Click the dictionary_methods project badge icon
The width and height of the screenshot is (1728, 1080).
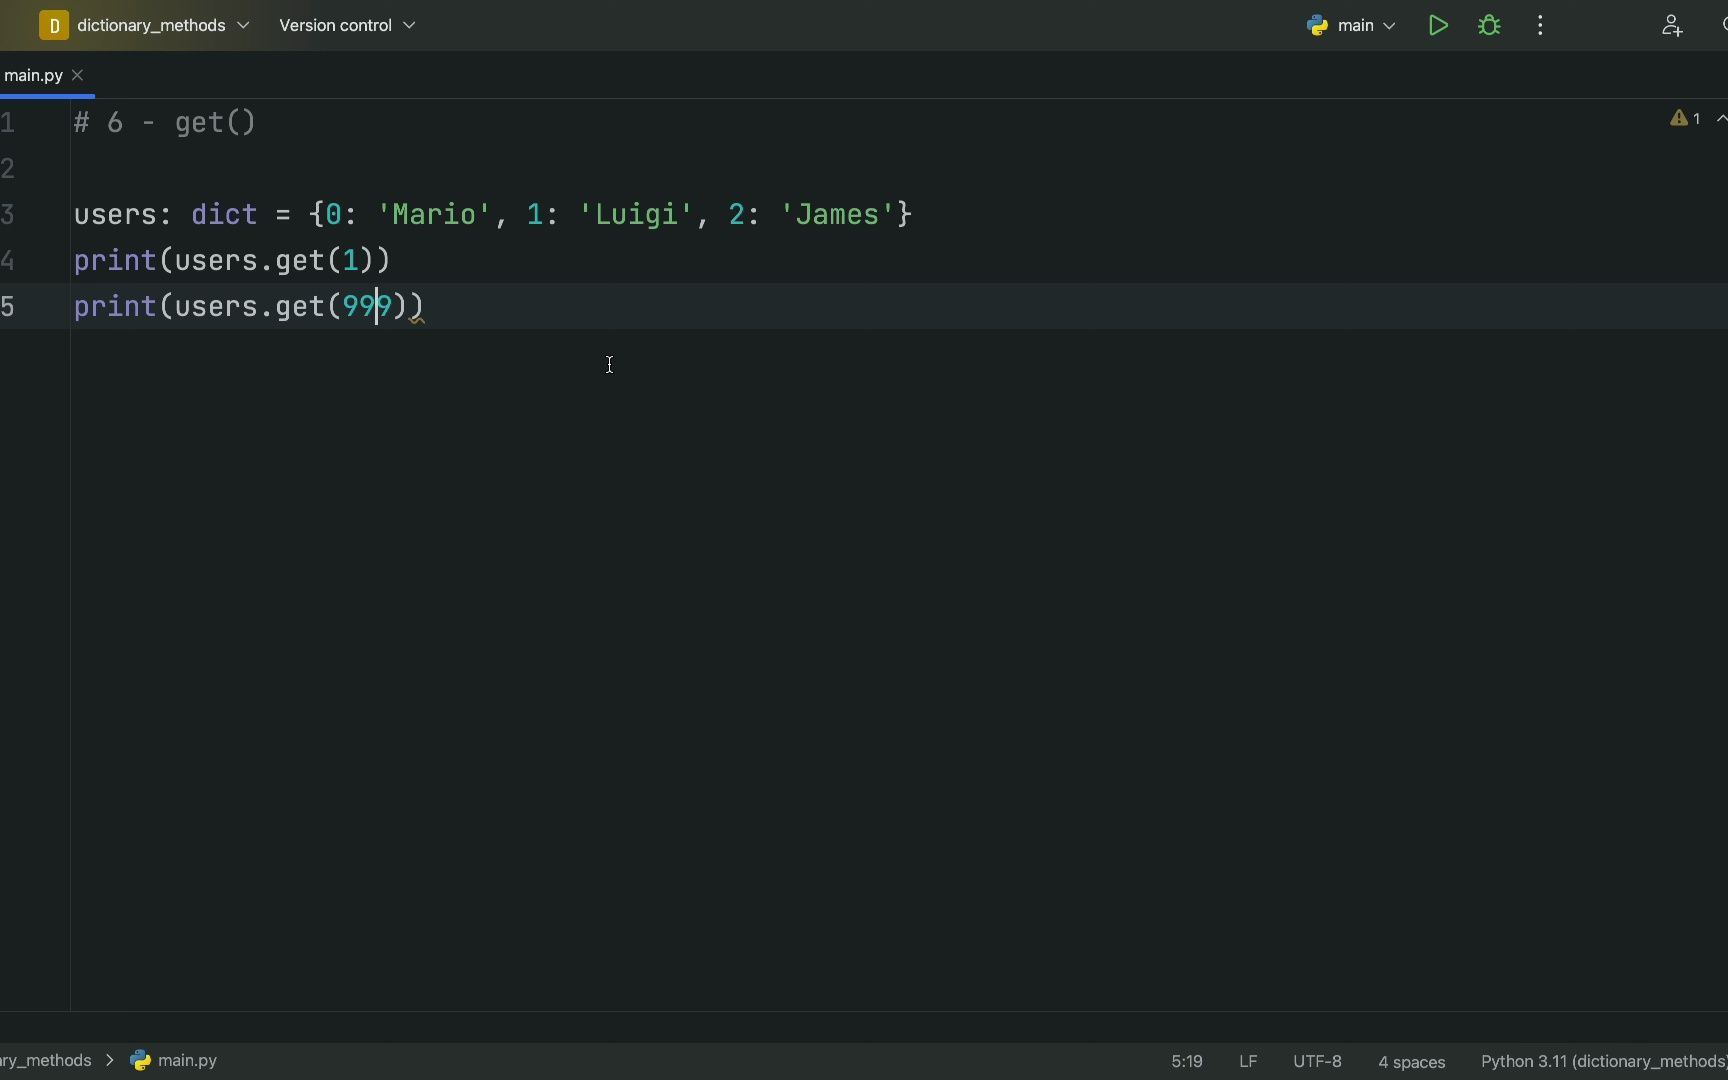point(53,25)
